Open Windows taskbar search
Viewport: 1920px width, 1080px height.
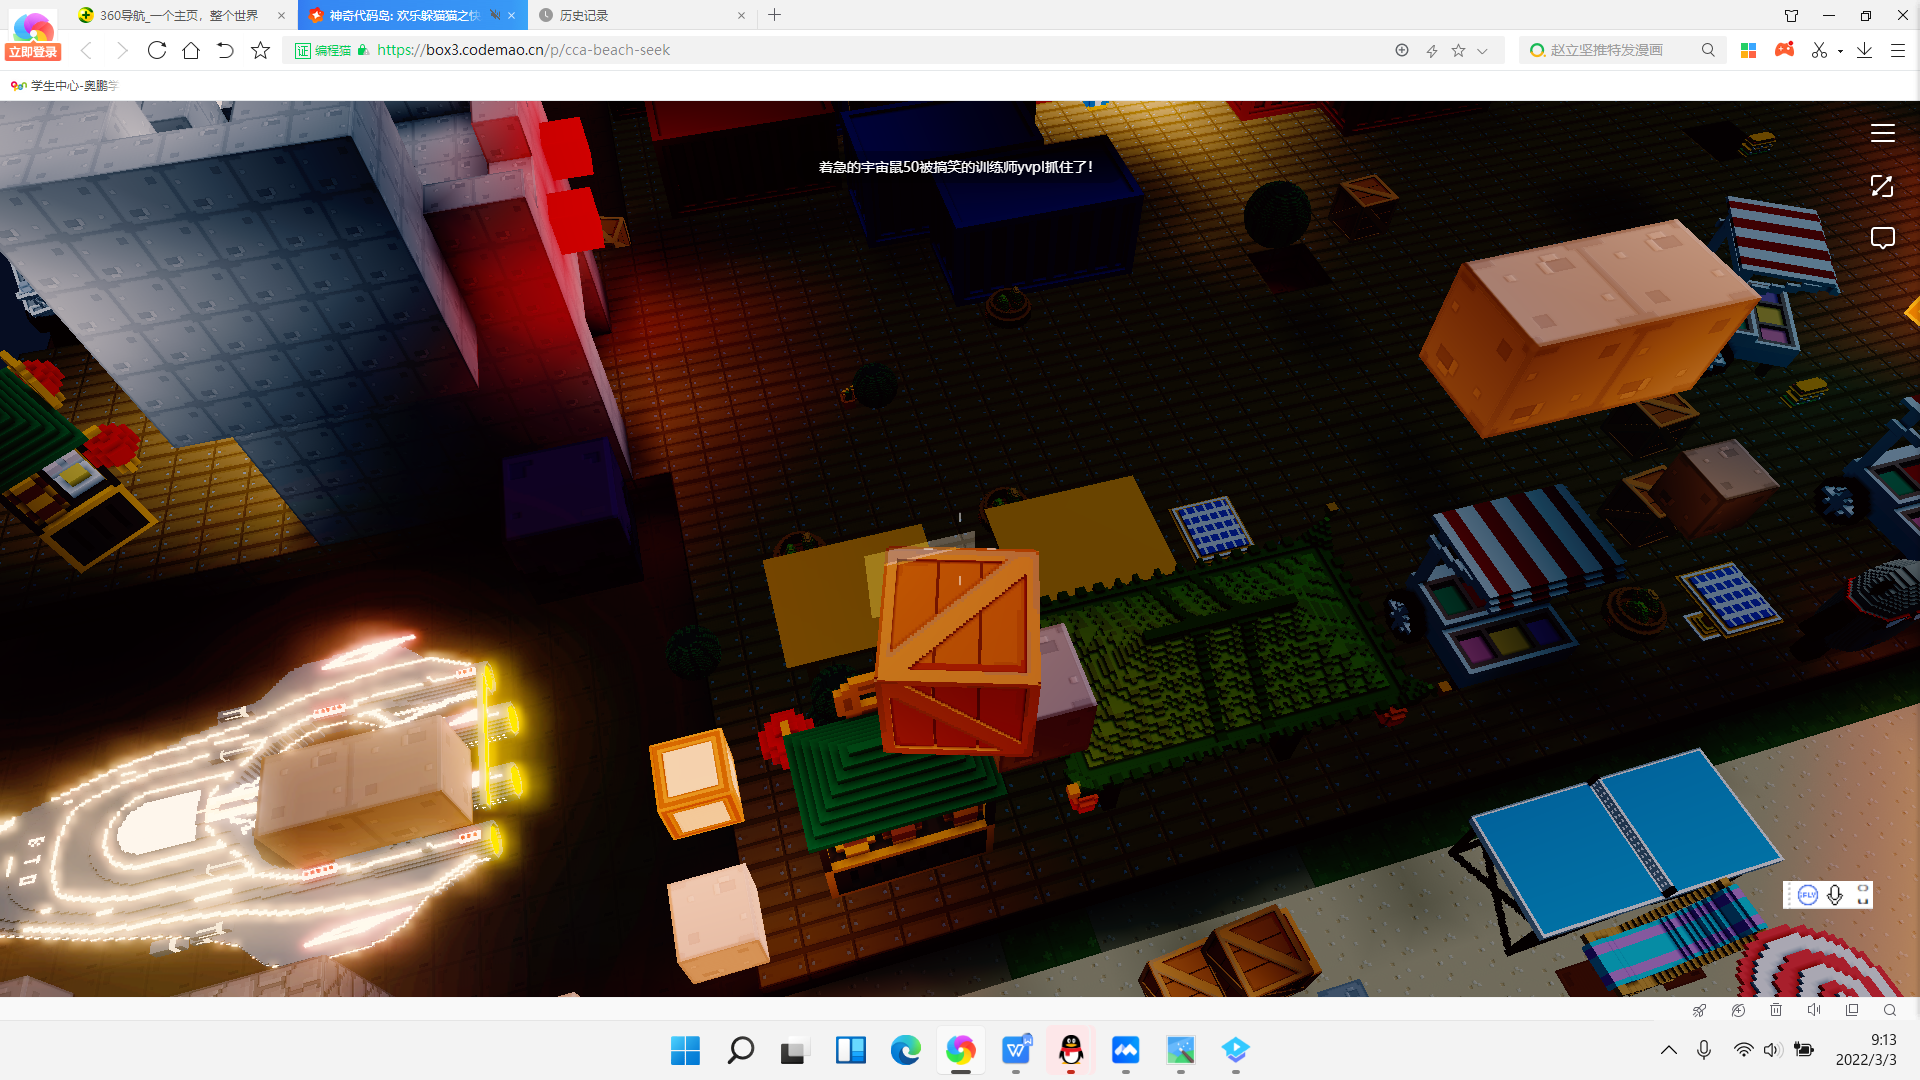tap(740, 1051)
